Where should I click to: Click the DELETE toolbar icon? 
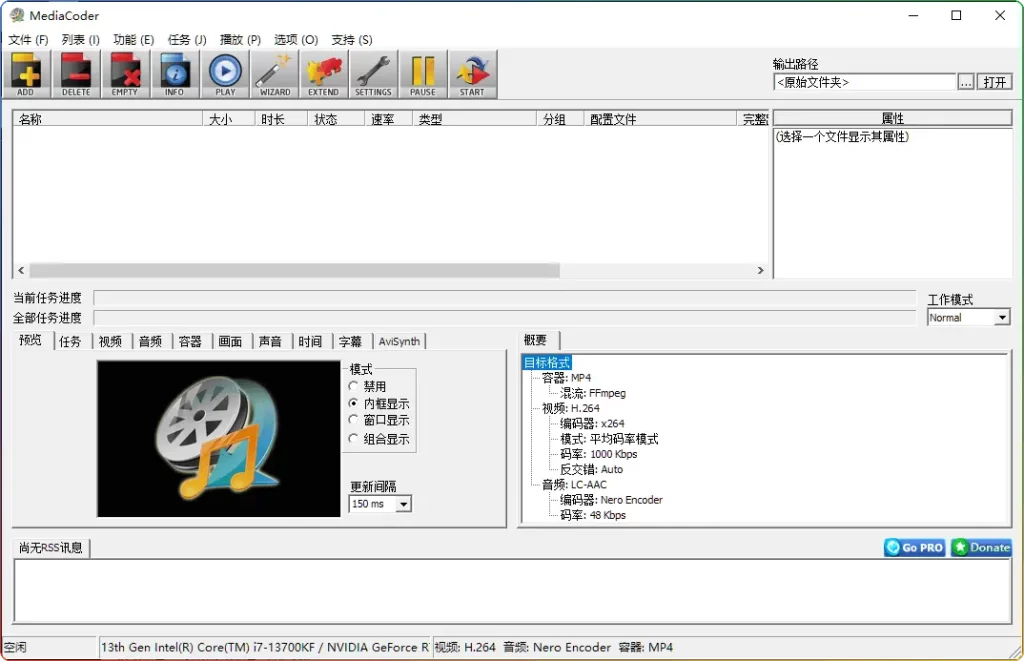pos(76,74)
